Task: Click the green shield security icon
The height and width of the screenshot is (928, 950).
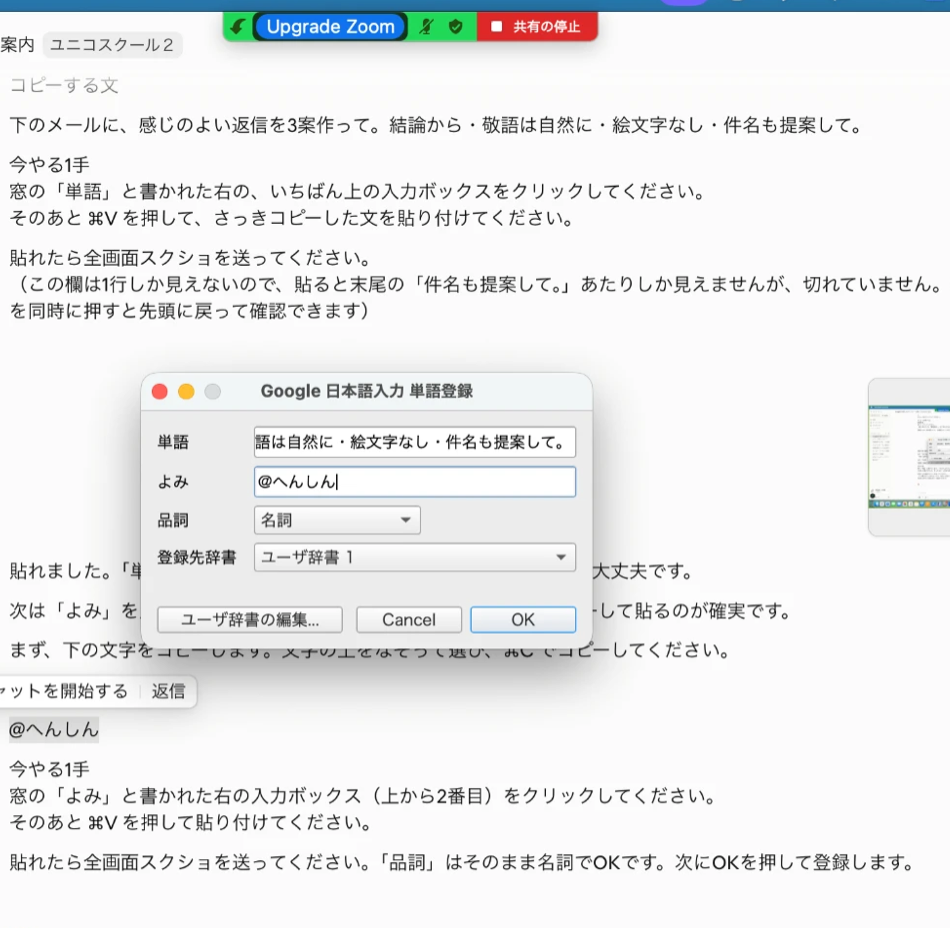Action: [x=456, y=27]
